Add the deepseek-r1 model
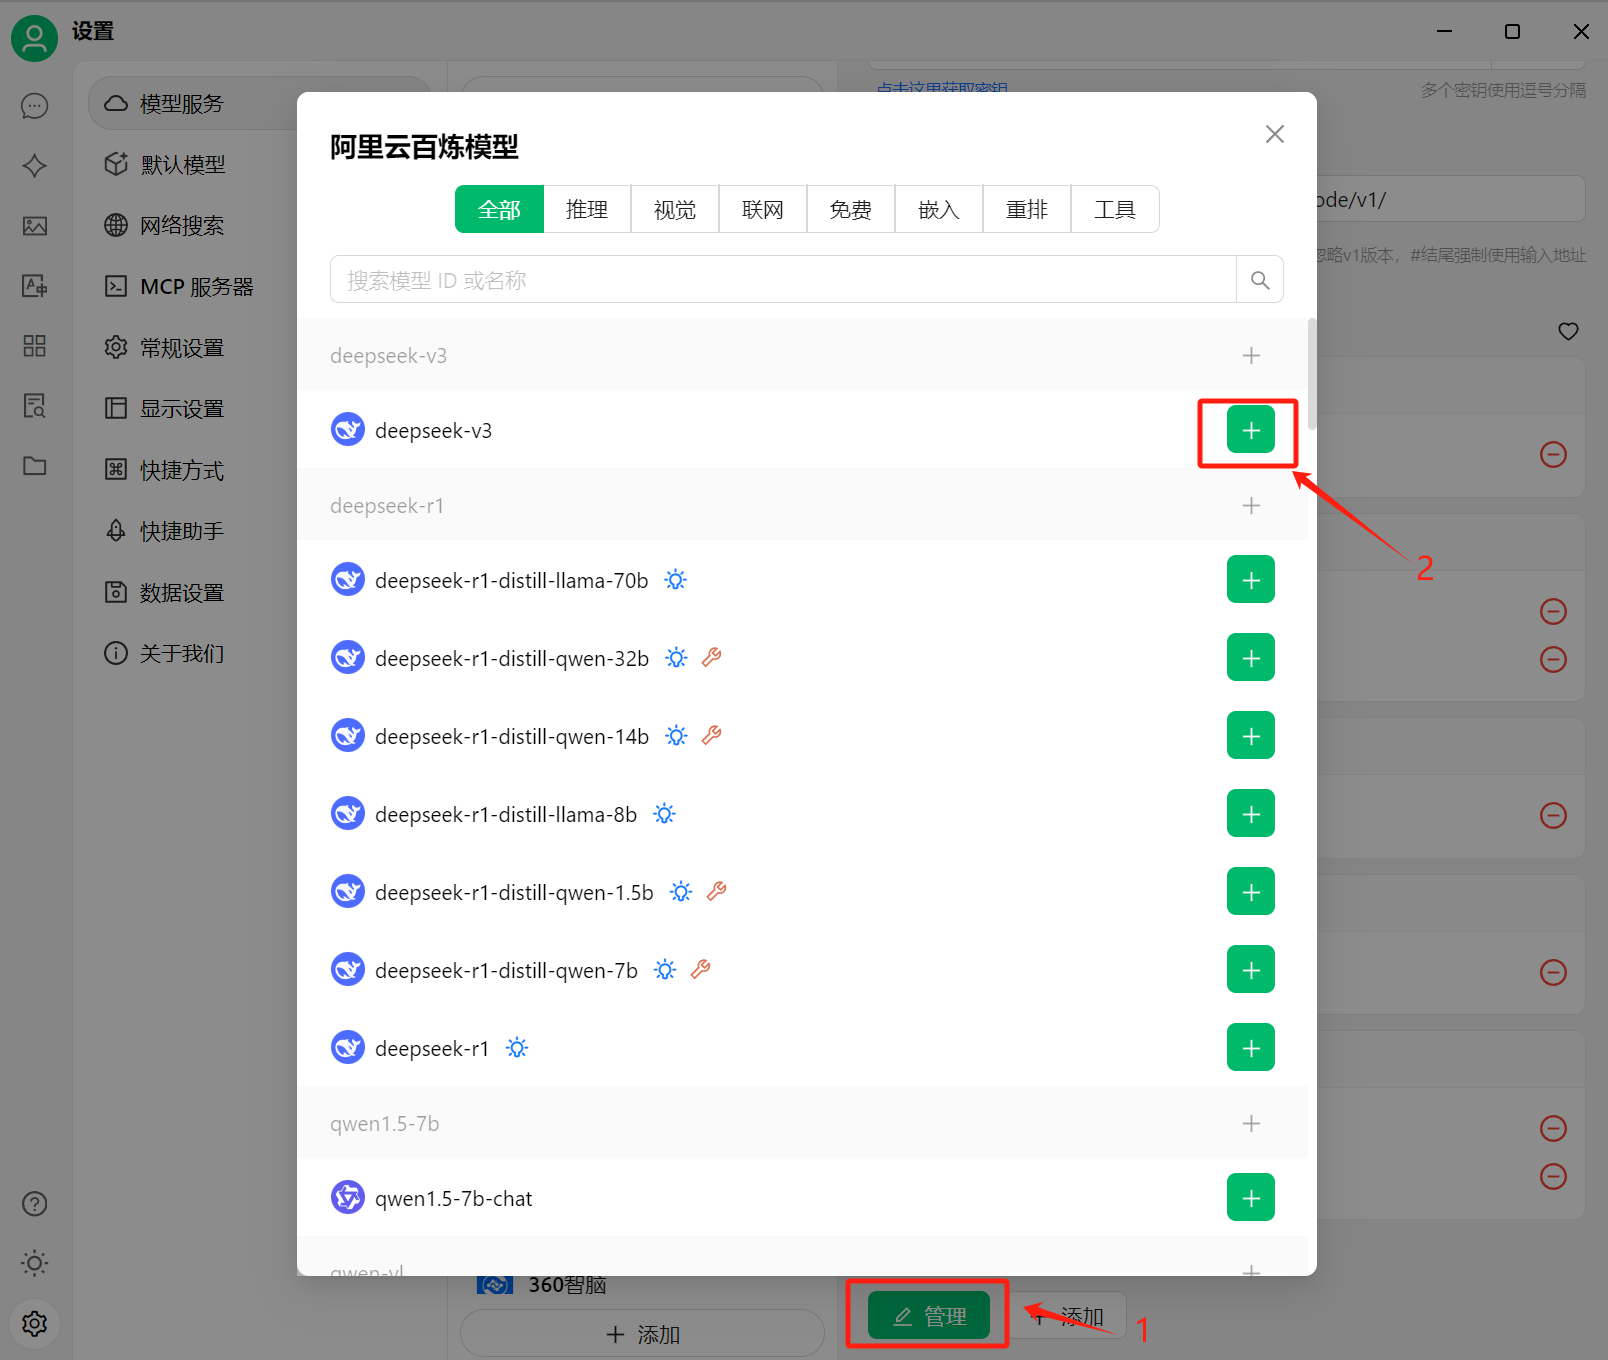The height and width of the screenshot is (1360, 1608). pos(1250,1048)
